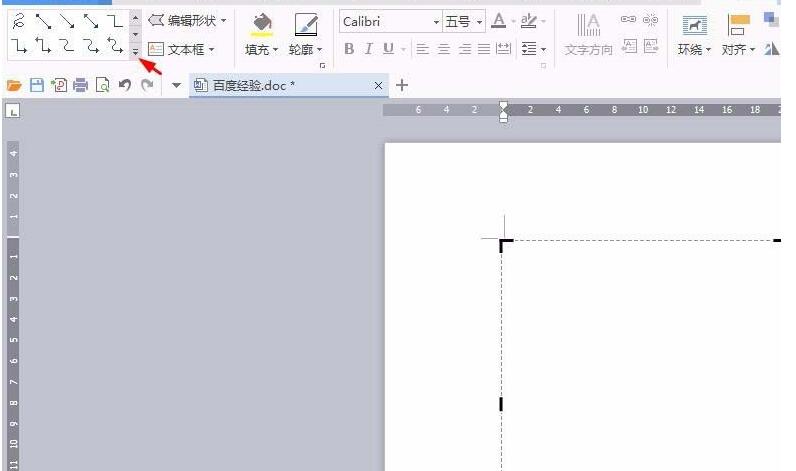This screenshot has width=796, height=471.
Task: Redo the last action
Action: pyautogui.click(x=147, y=85)
